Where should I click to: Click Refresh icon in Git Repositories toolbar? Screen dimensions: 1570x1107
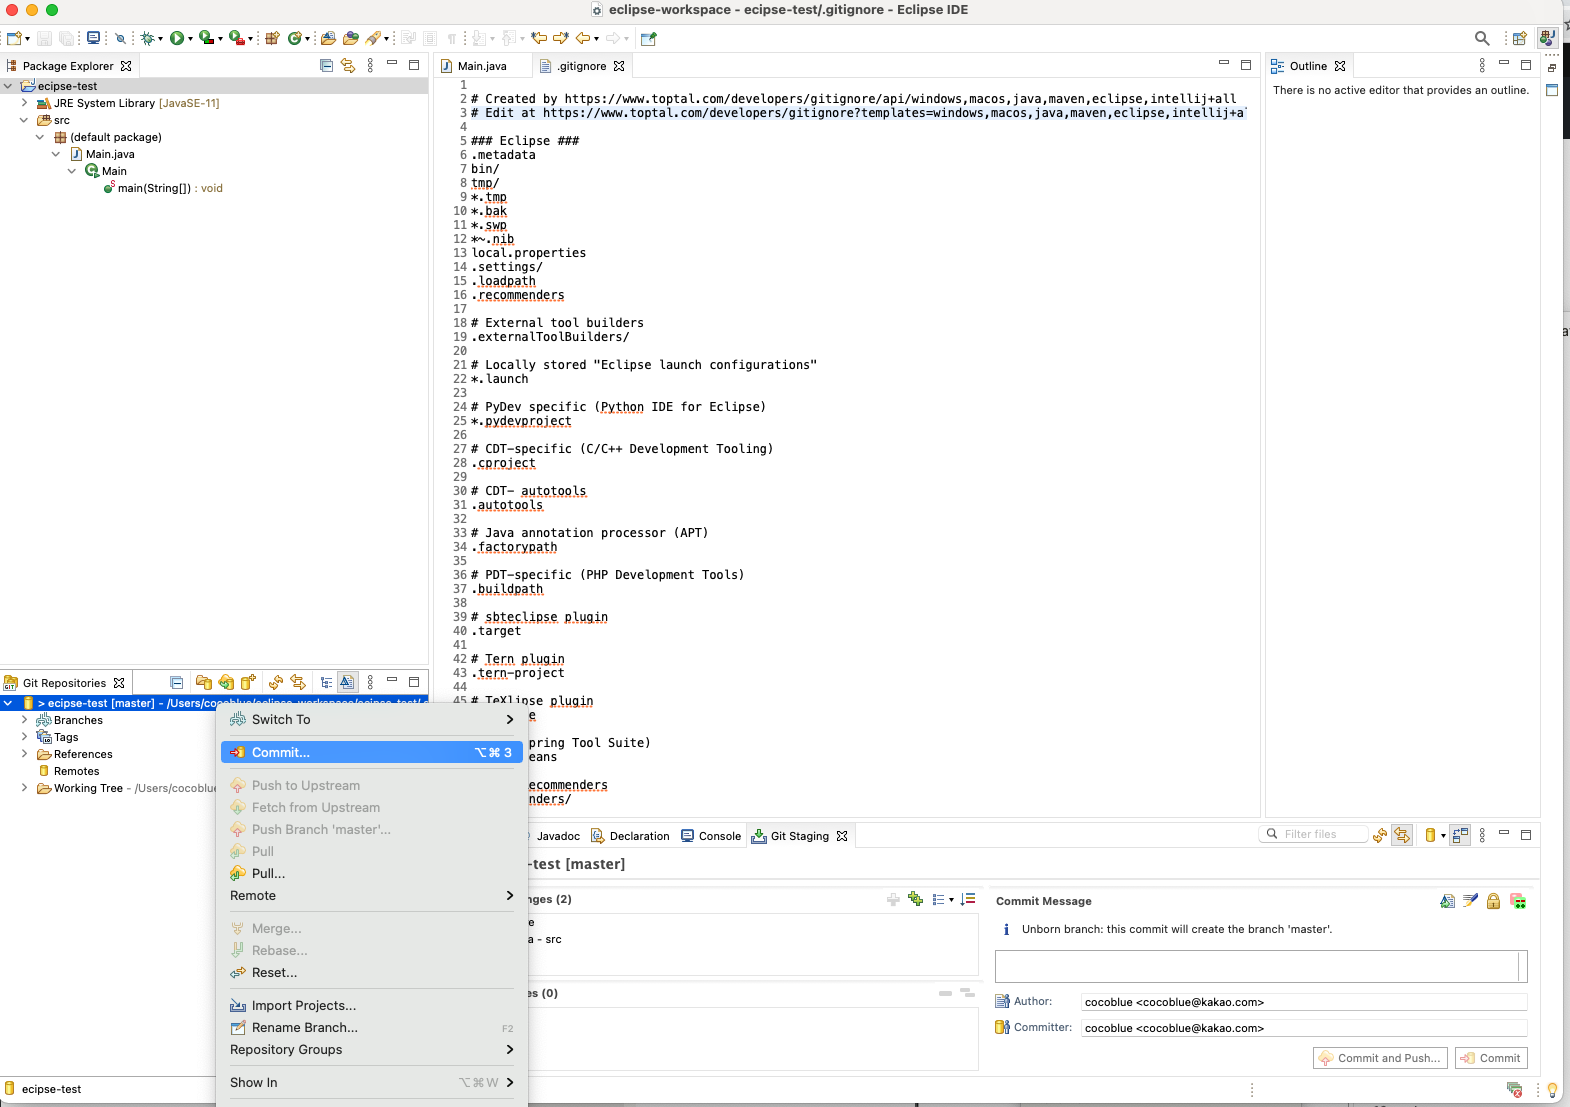275,682
